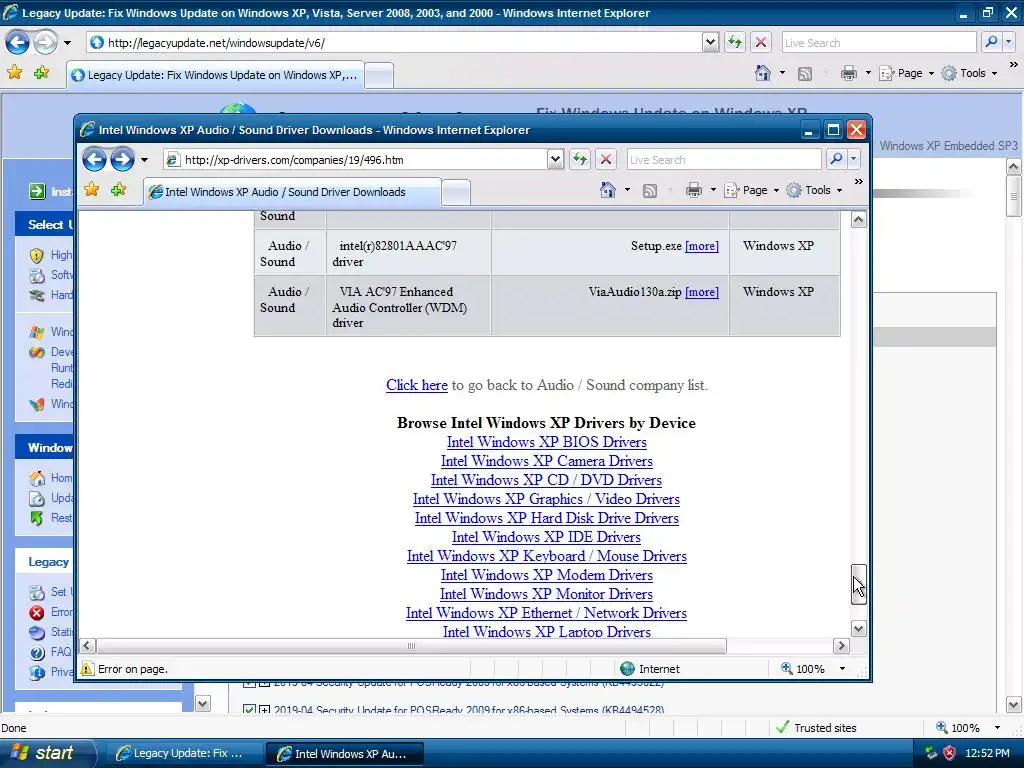Open Intel Windows XP Graphics / Video Drivers
The image size is (1024, 768).
pyautogui.click(x=546, y=499)
